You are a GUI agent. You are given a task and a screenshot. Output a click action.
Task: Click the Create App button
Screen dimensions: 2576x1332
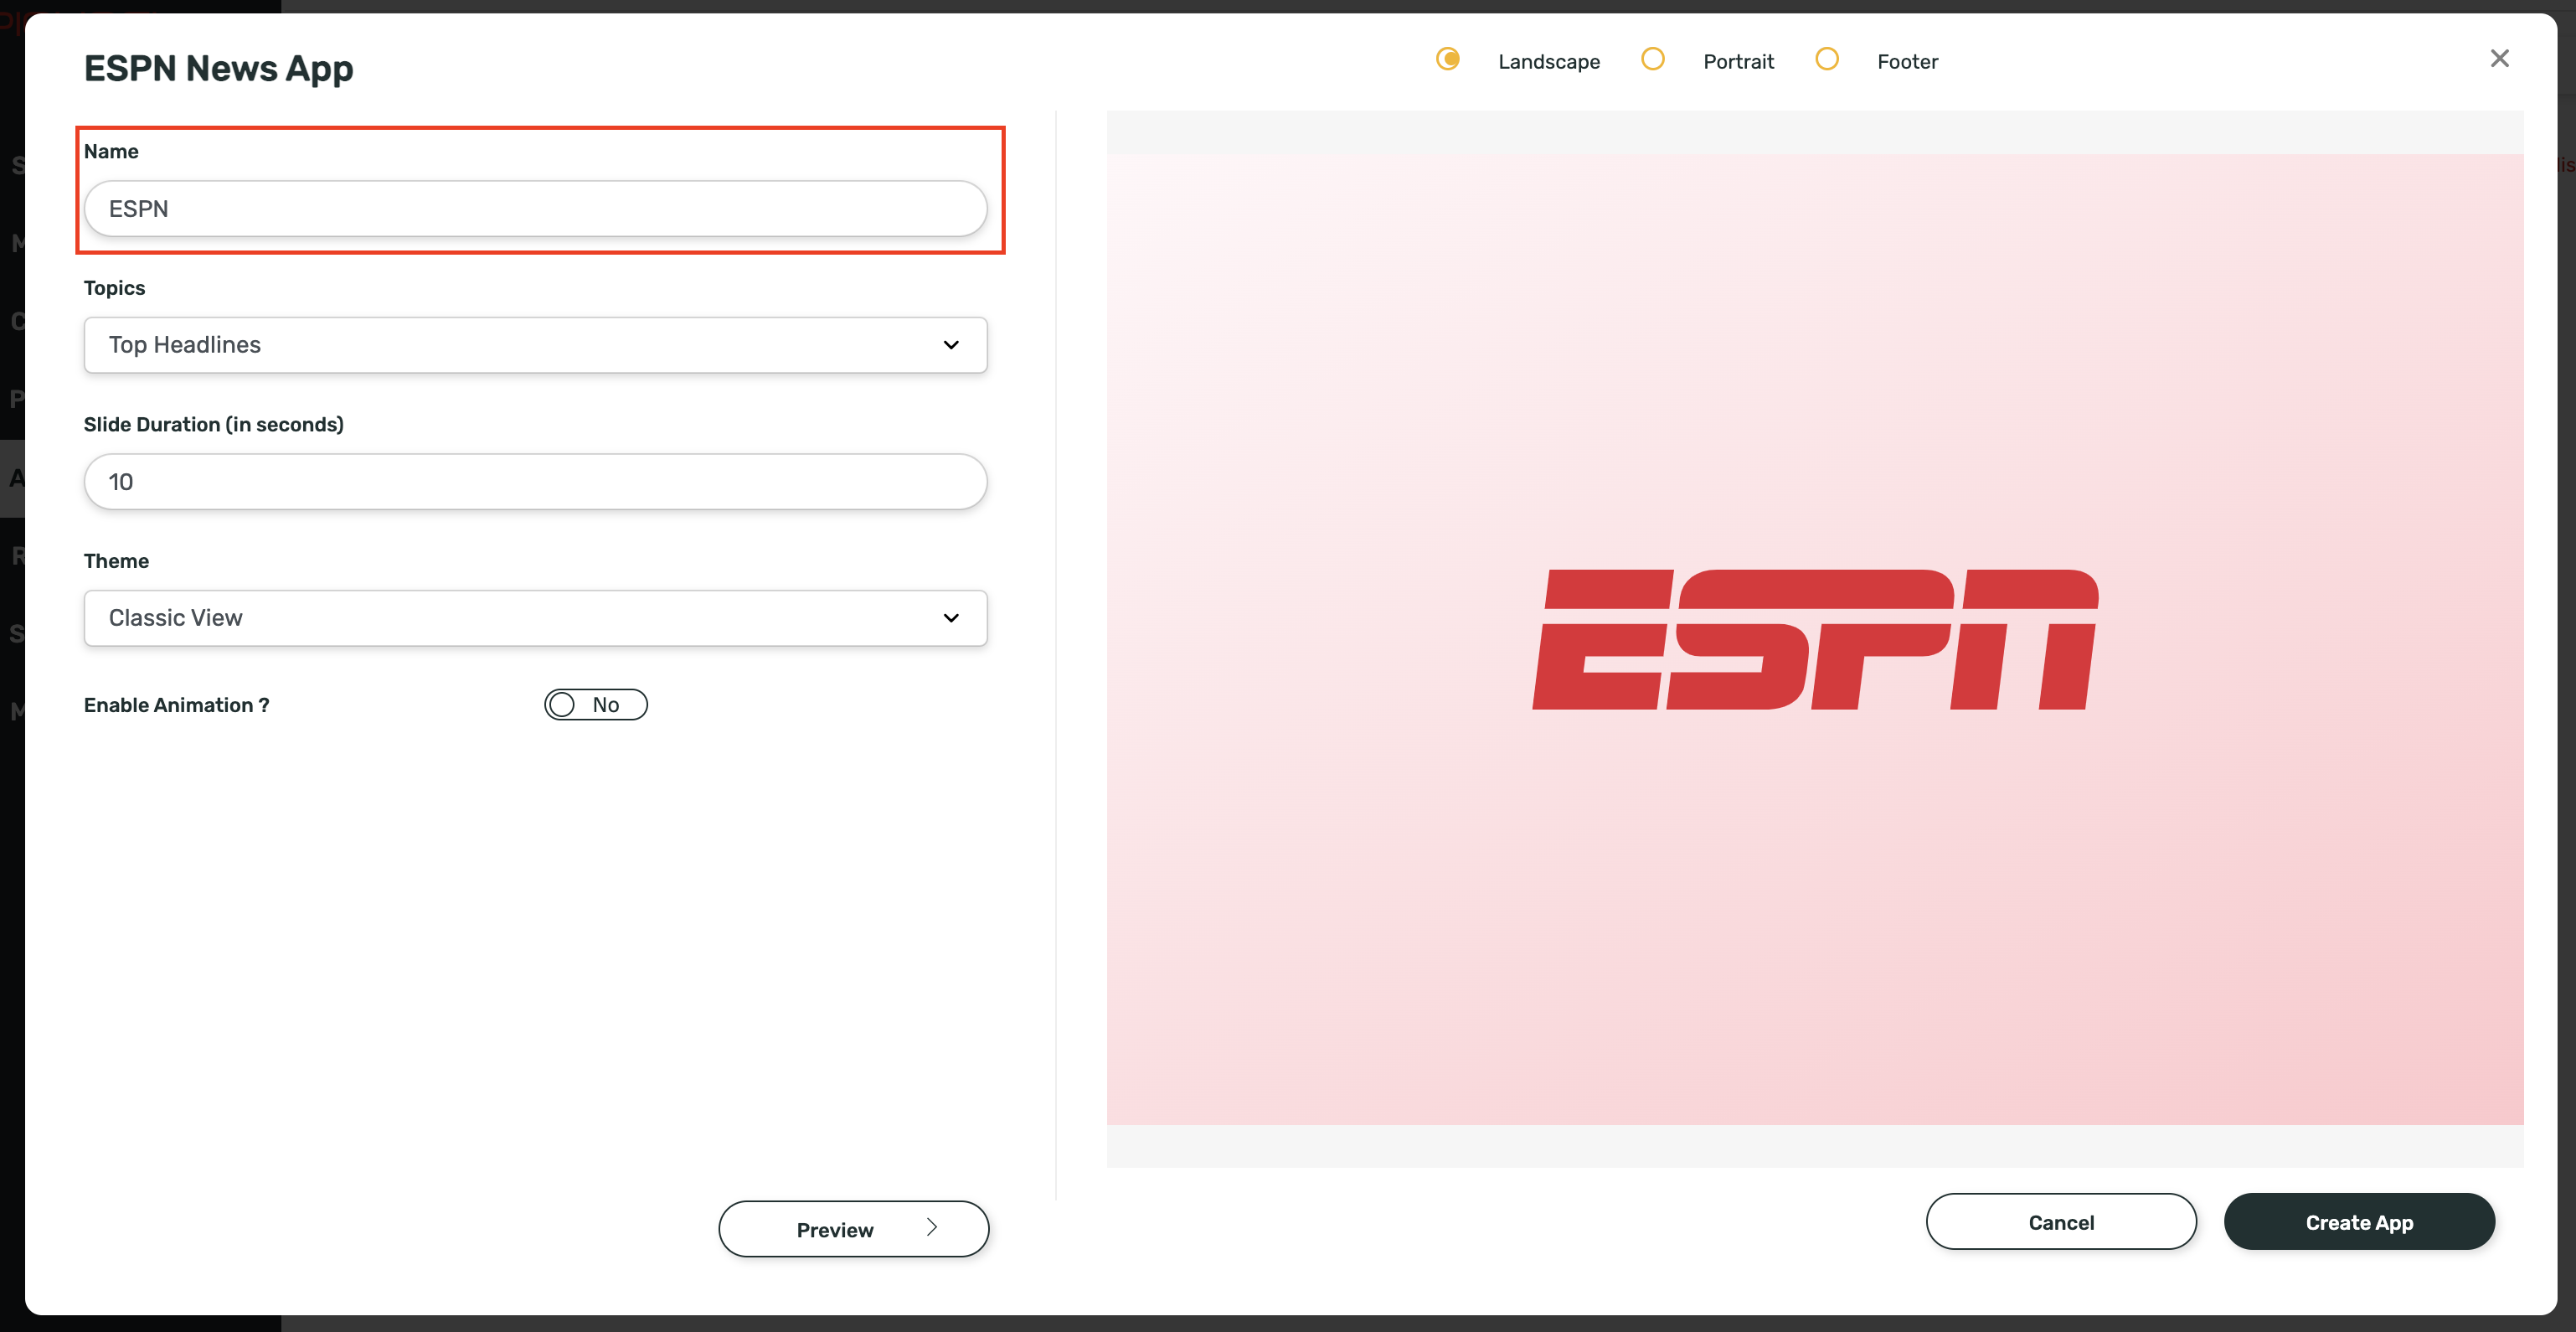(x=2359, y=1222)
